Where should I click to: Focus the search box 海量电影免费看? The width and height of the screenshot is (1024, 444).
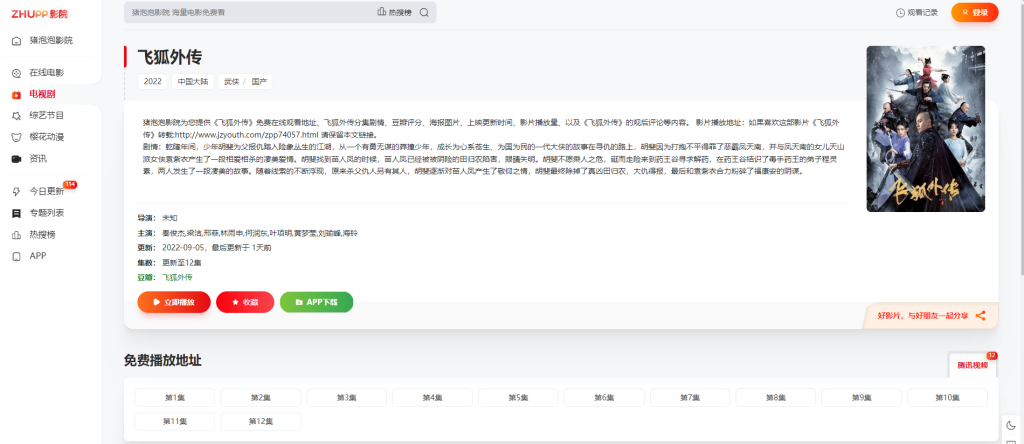[x=248, y=12]
